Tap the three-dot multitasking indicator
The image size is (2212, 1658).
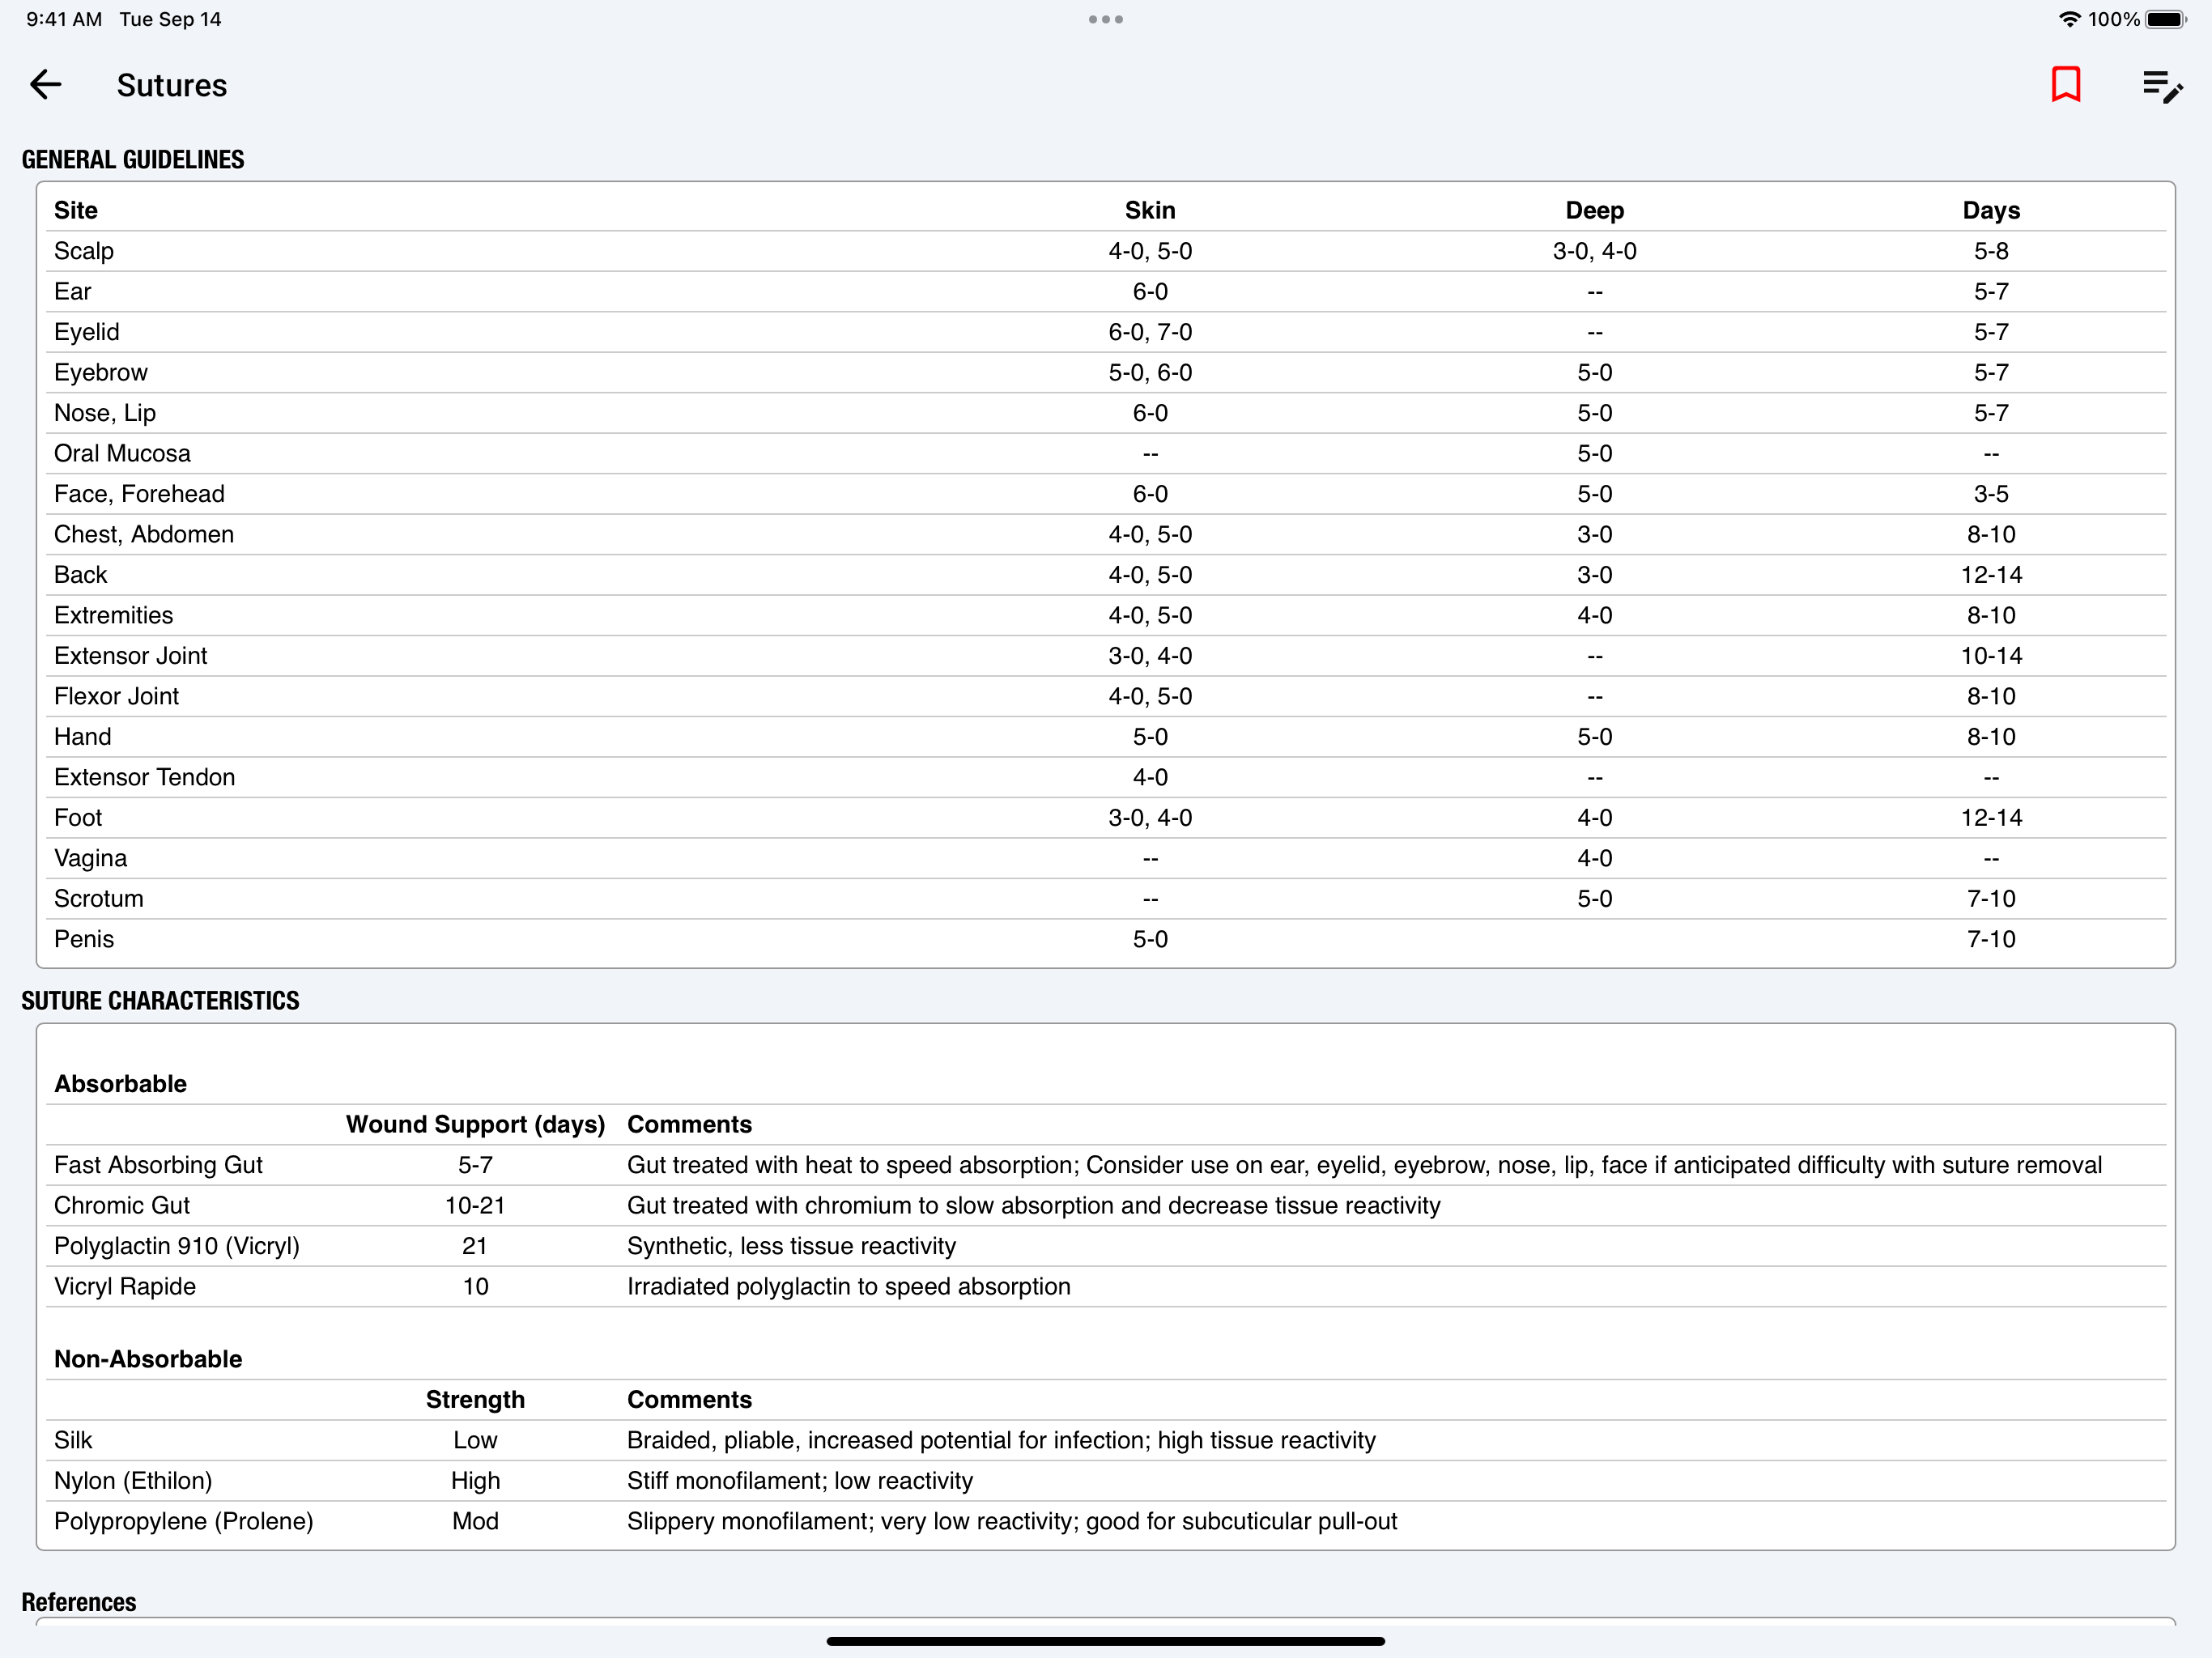tap(1105, 19)
